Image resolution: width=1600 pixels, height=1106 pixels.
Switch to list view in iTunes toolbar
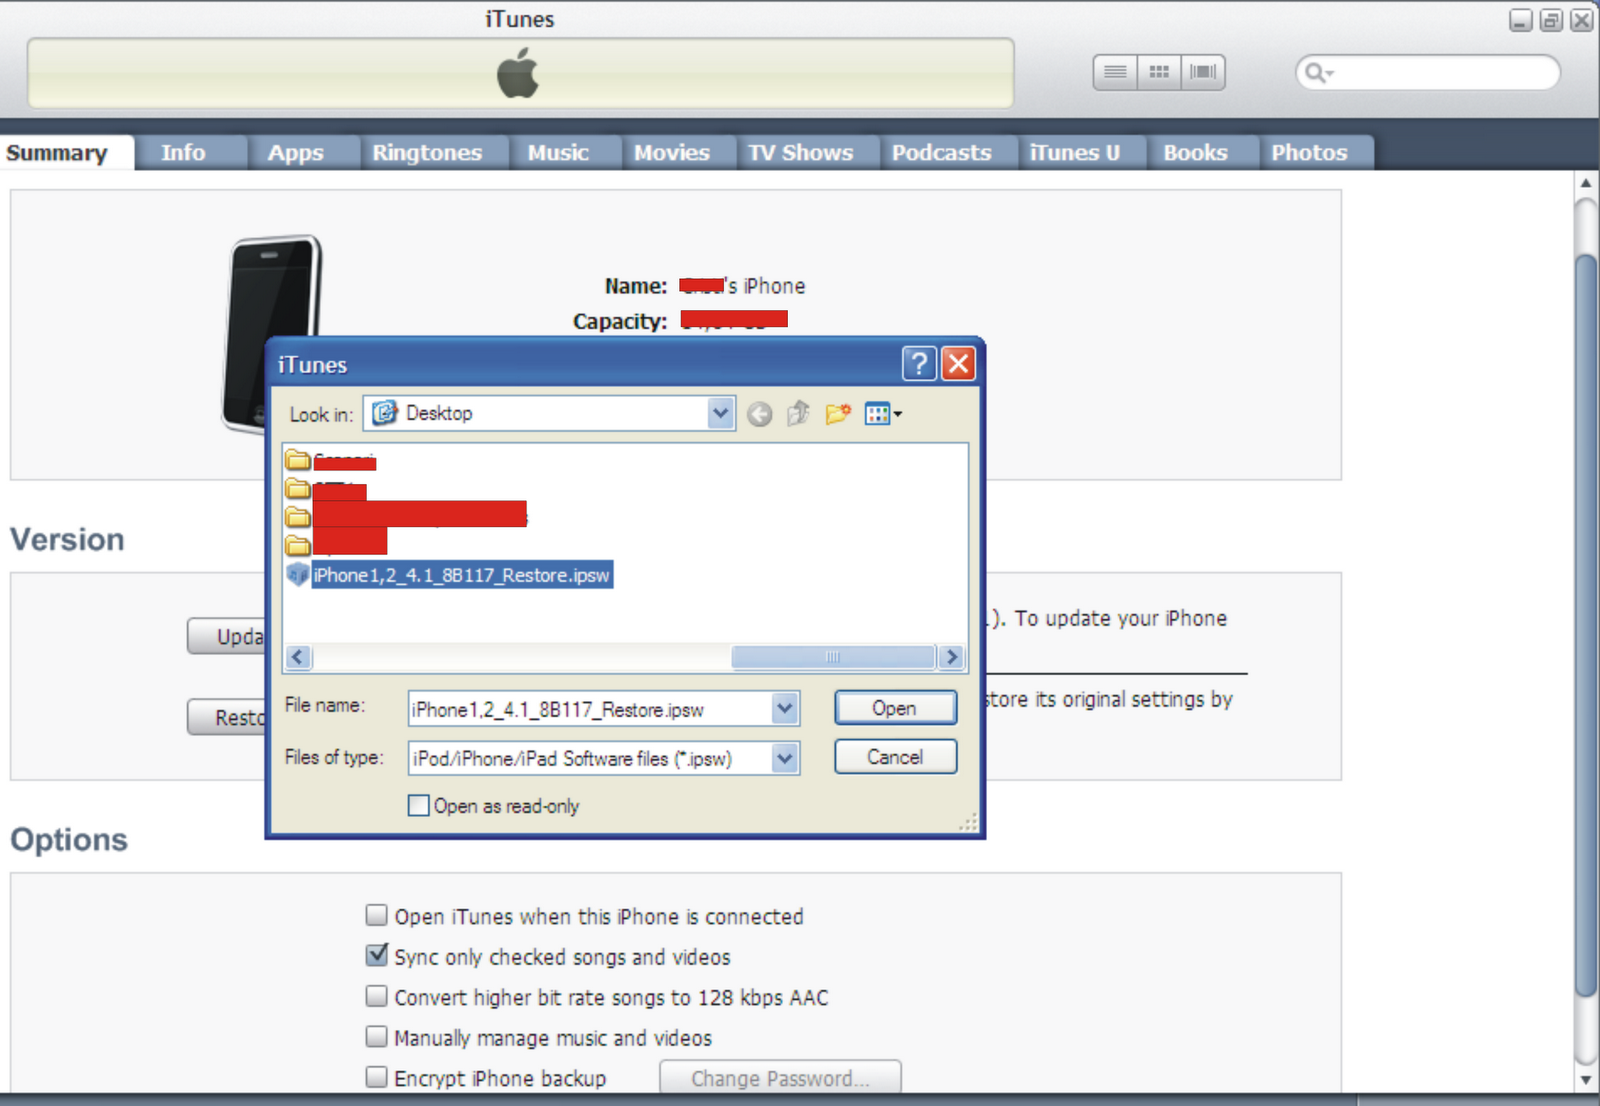tap(1113, 71)
